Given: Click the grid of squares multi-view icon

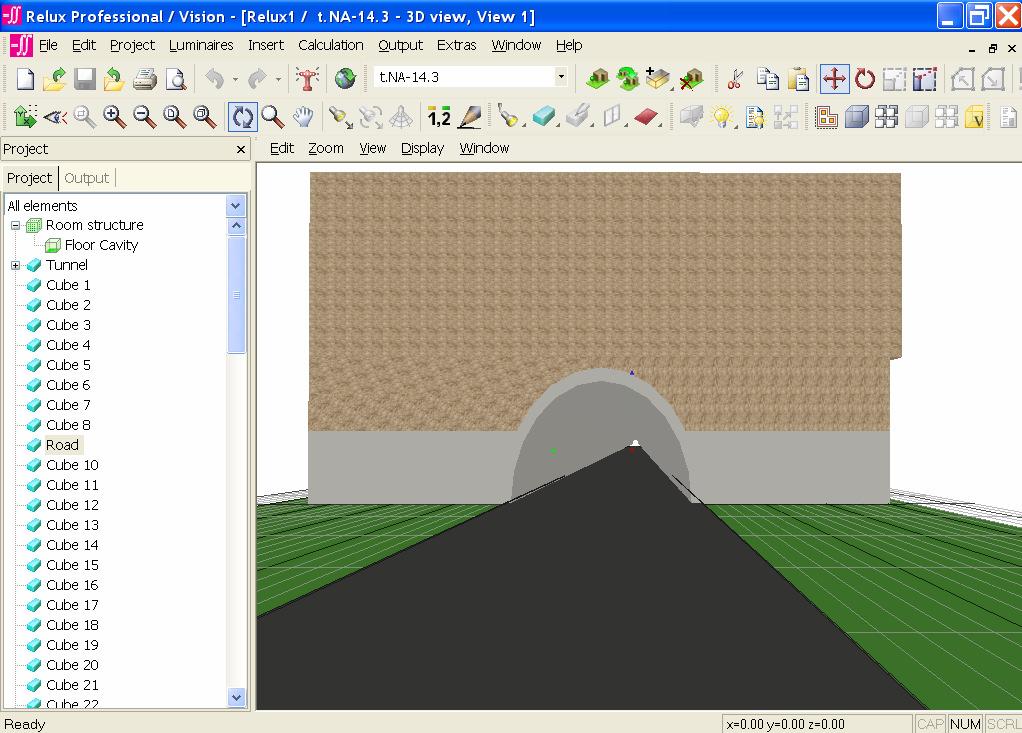Looking at the screenshot, I should pyautogui.click(x=886, y=117).
